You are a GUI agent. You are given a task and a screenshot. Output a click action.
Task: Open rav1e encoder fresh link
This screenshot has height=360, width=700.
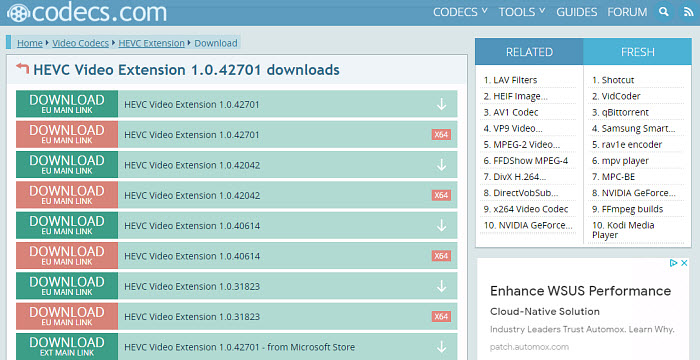point(632,144)
